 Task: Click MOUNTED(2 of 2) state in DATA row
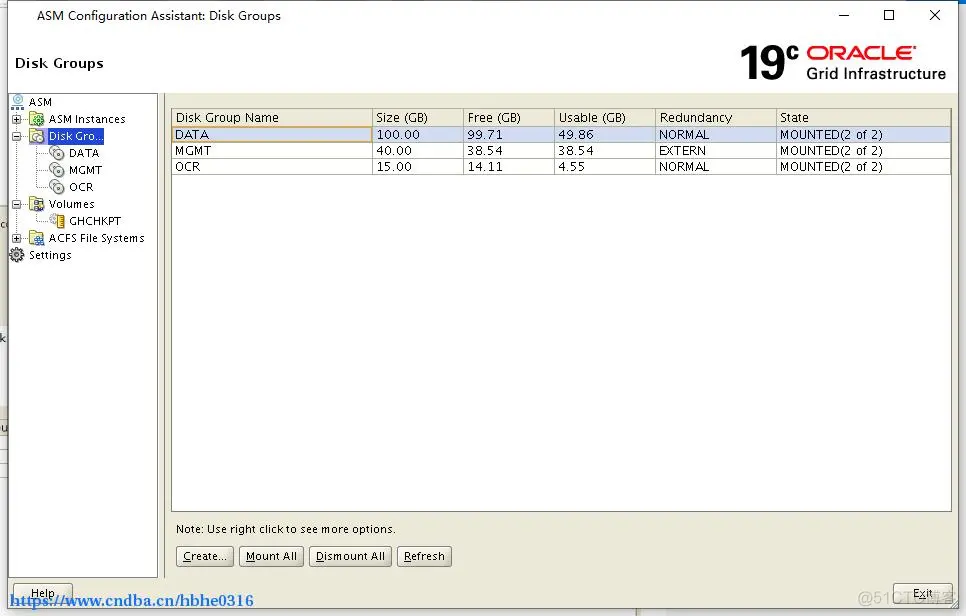tap(864, 134)
